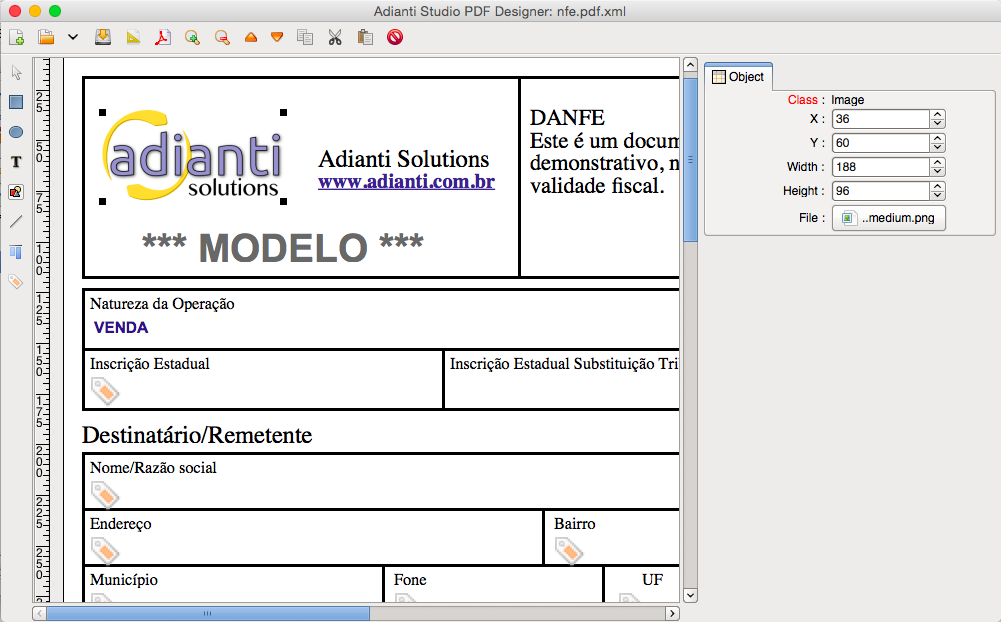Screen dimensions: 1001x622
Task: Click the vertical scrollbar up arrow
Action: [x=690, y=64]
